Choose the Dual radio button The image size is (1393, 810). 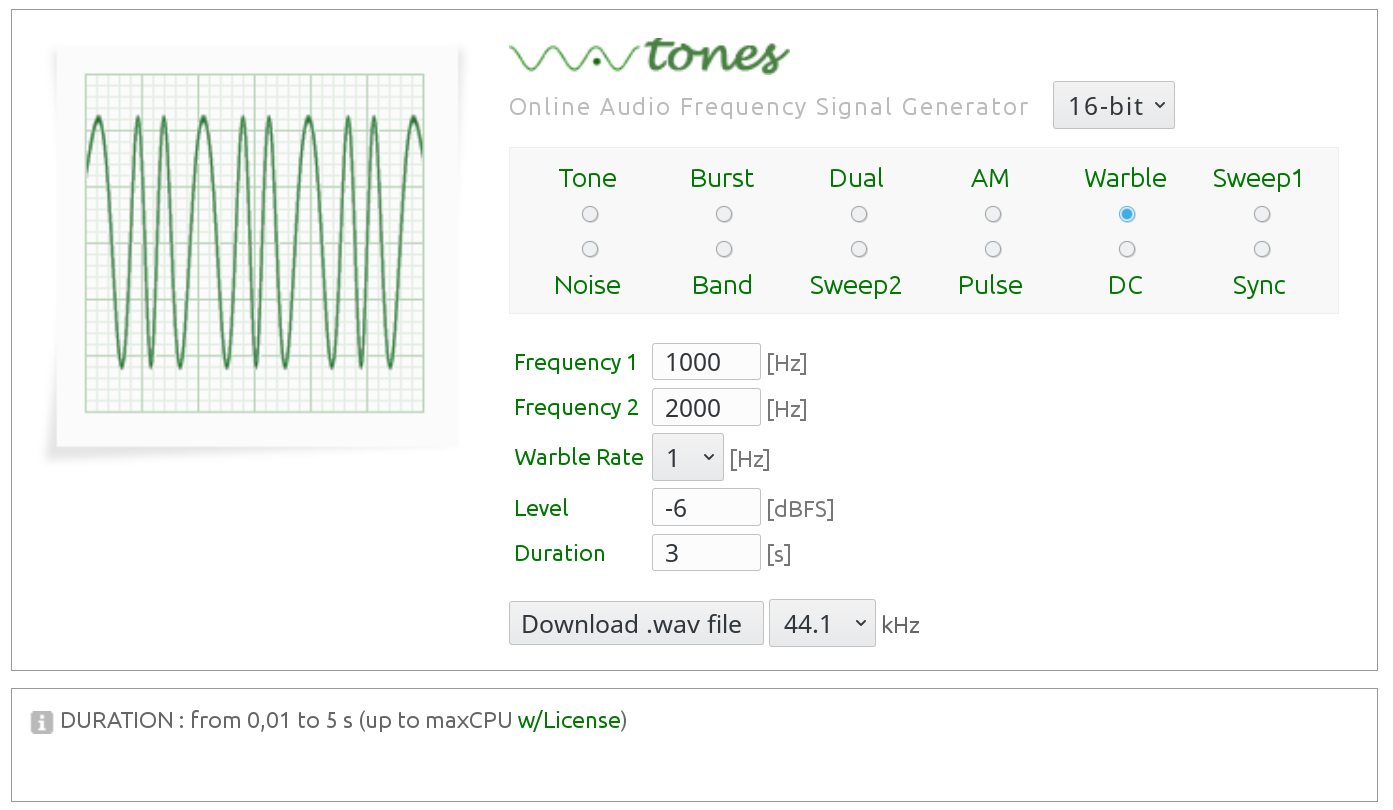tap(858, 214)
